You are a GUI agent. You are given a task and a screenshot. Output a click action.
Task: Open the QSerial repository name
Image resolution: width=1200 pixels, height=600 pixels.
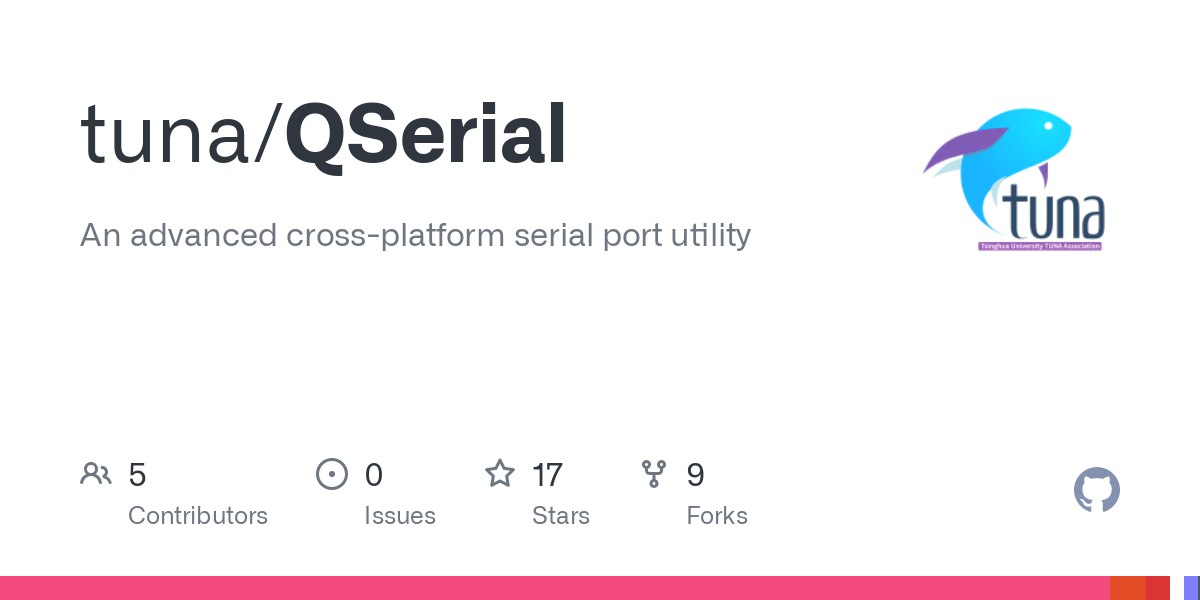click(426, 135)
